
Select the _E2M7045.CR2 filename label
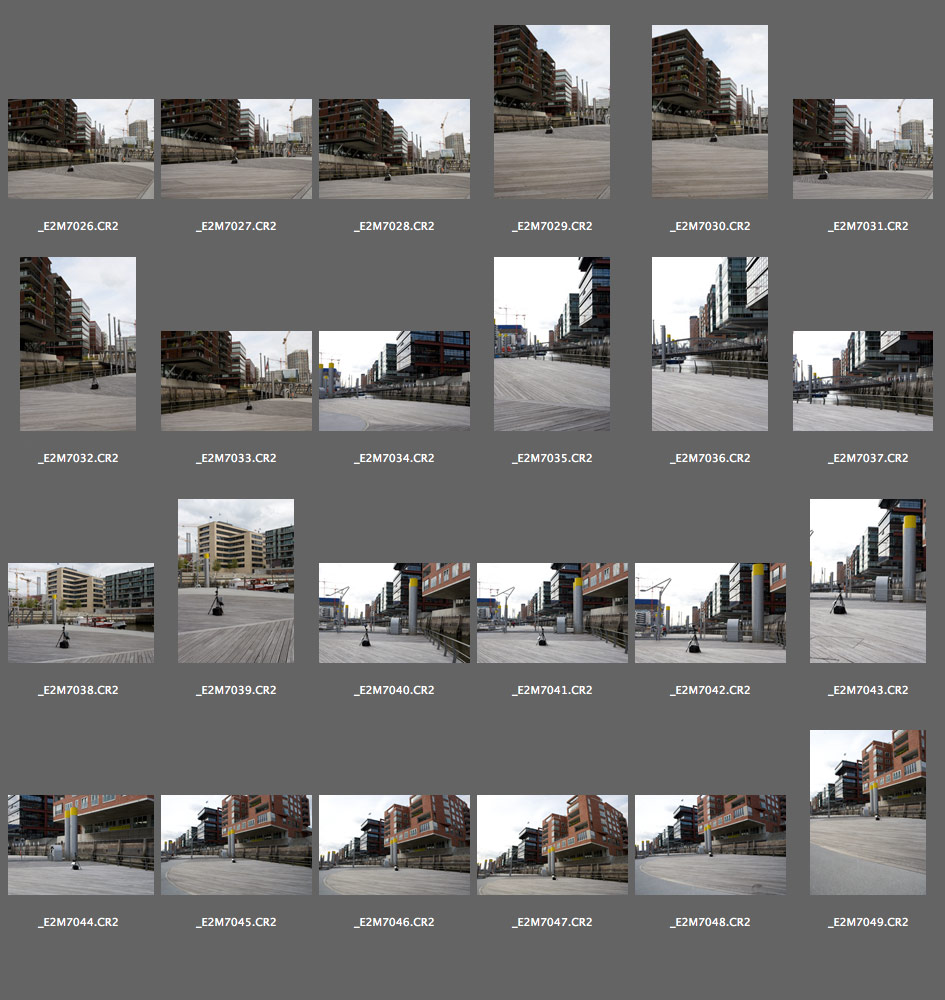tap(236, 922)
